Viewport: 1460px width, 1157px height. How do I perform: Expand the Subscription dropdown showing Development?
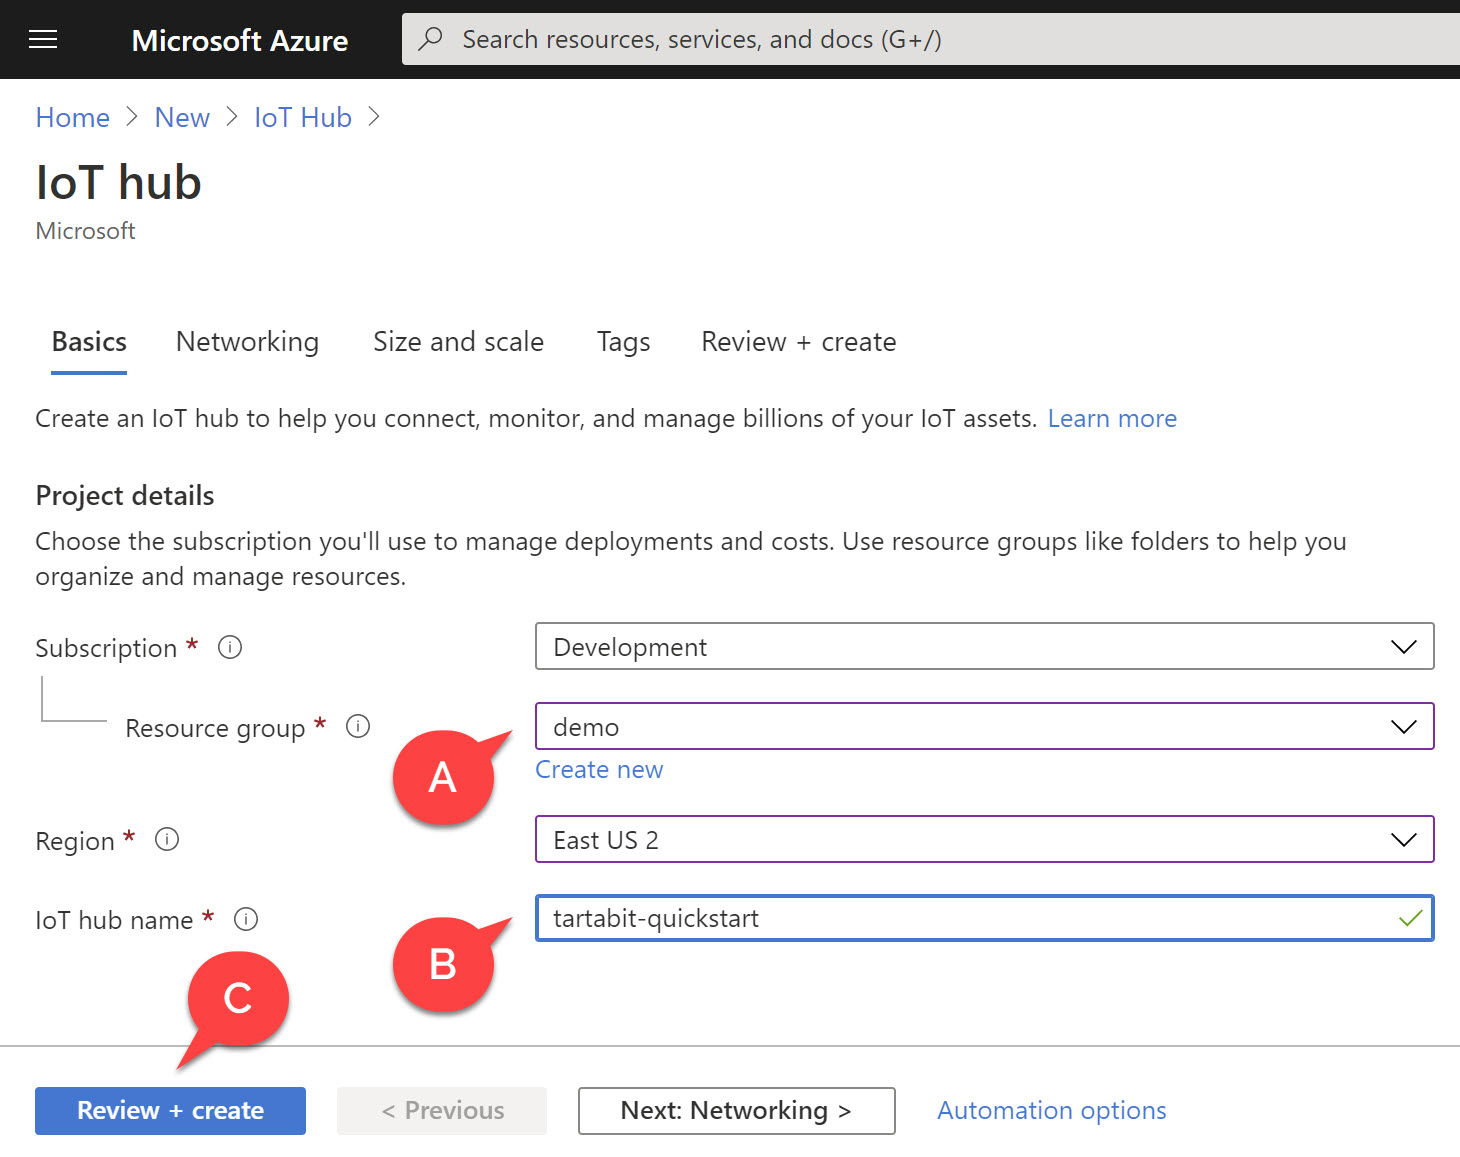(x=985, y=646)
